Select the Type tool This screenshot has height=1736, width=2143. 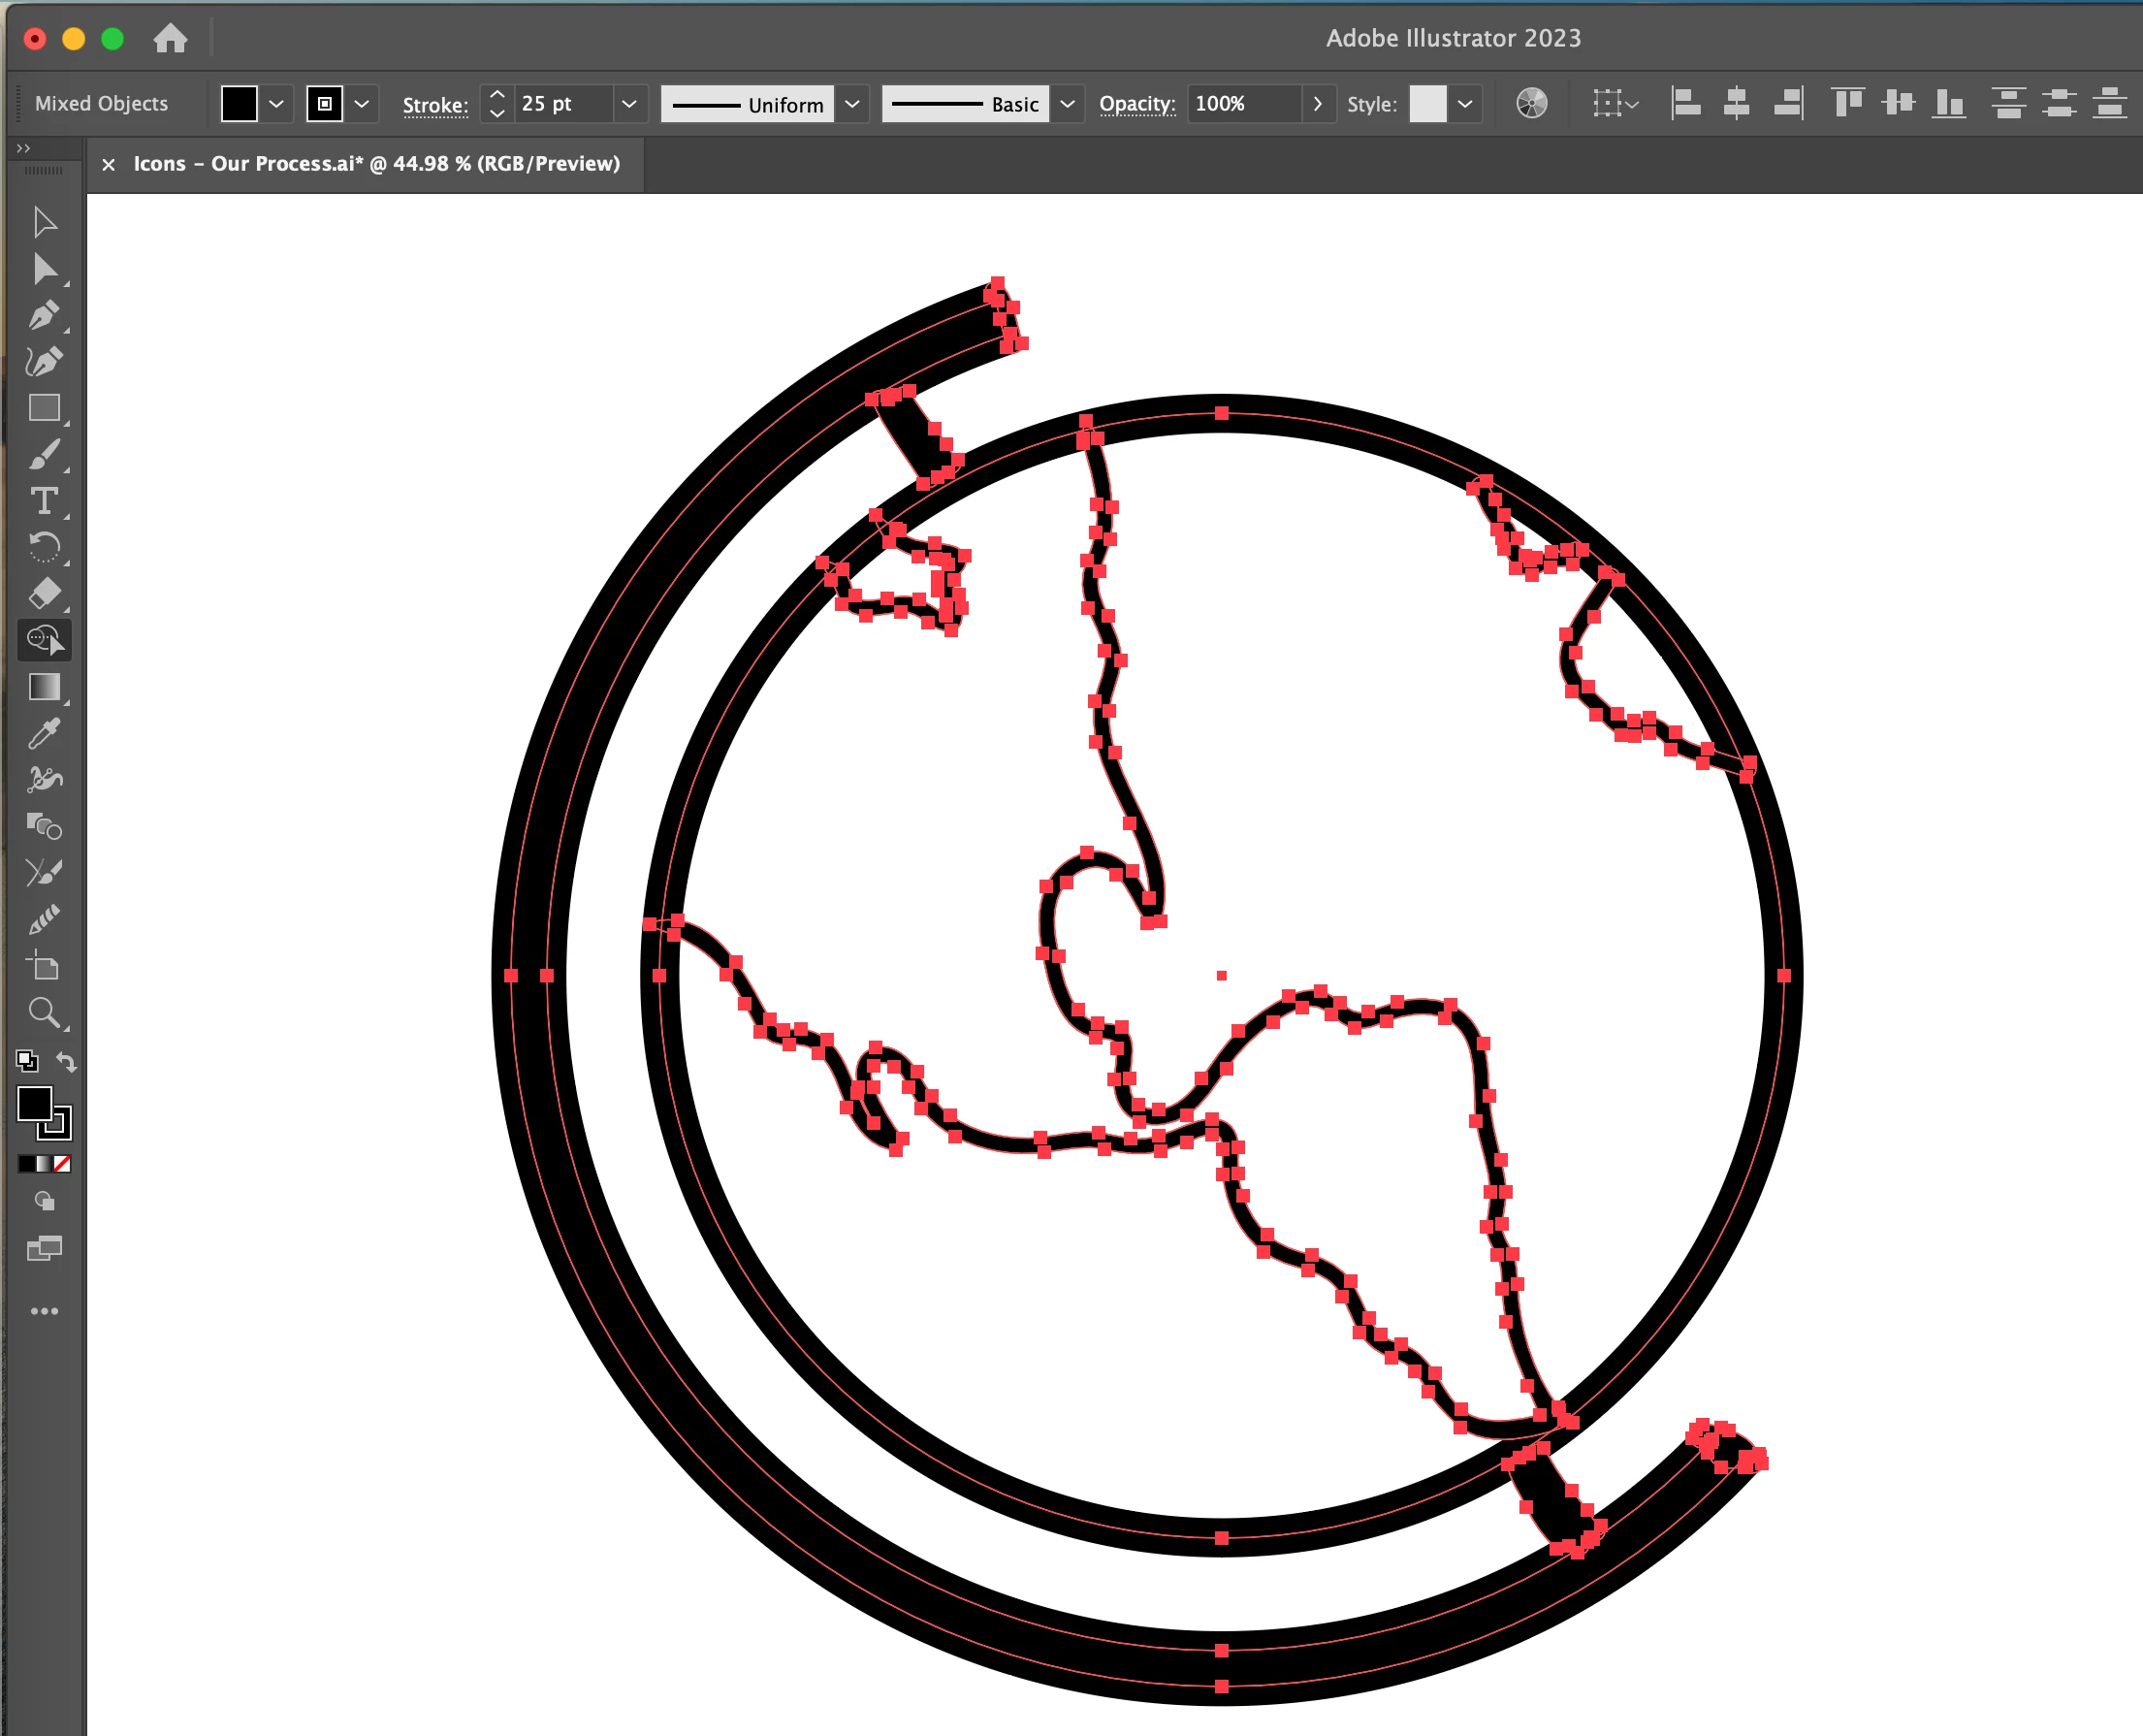click(43, 501)
